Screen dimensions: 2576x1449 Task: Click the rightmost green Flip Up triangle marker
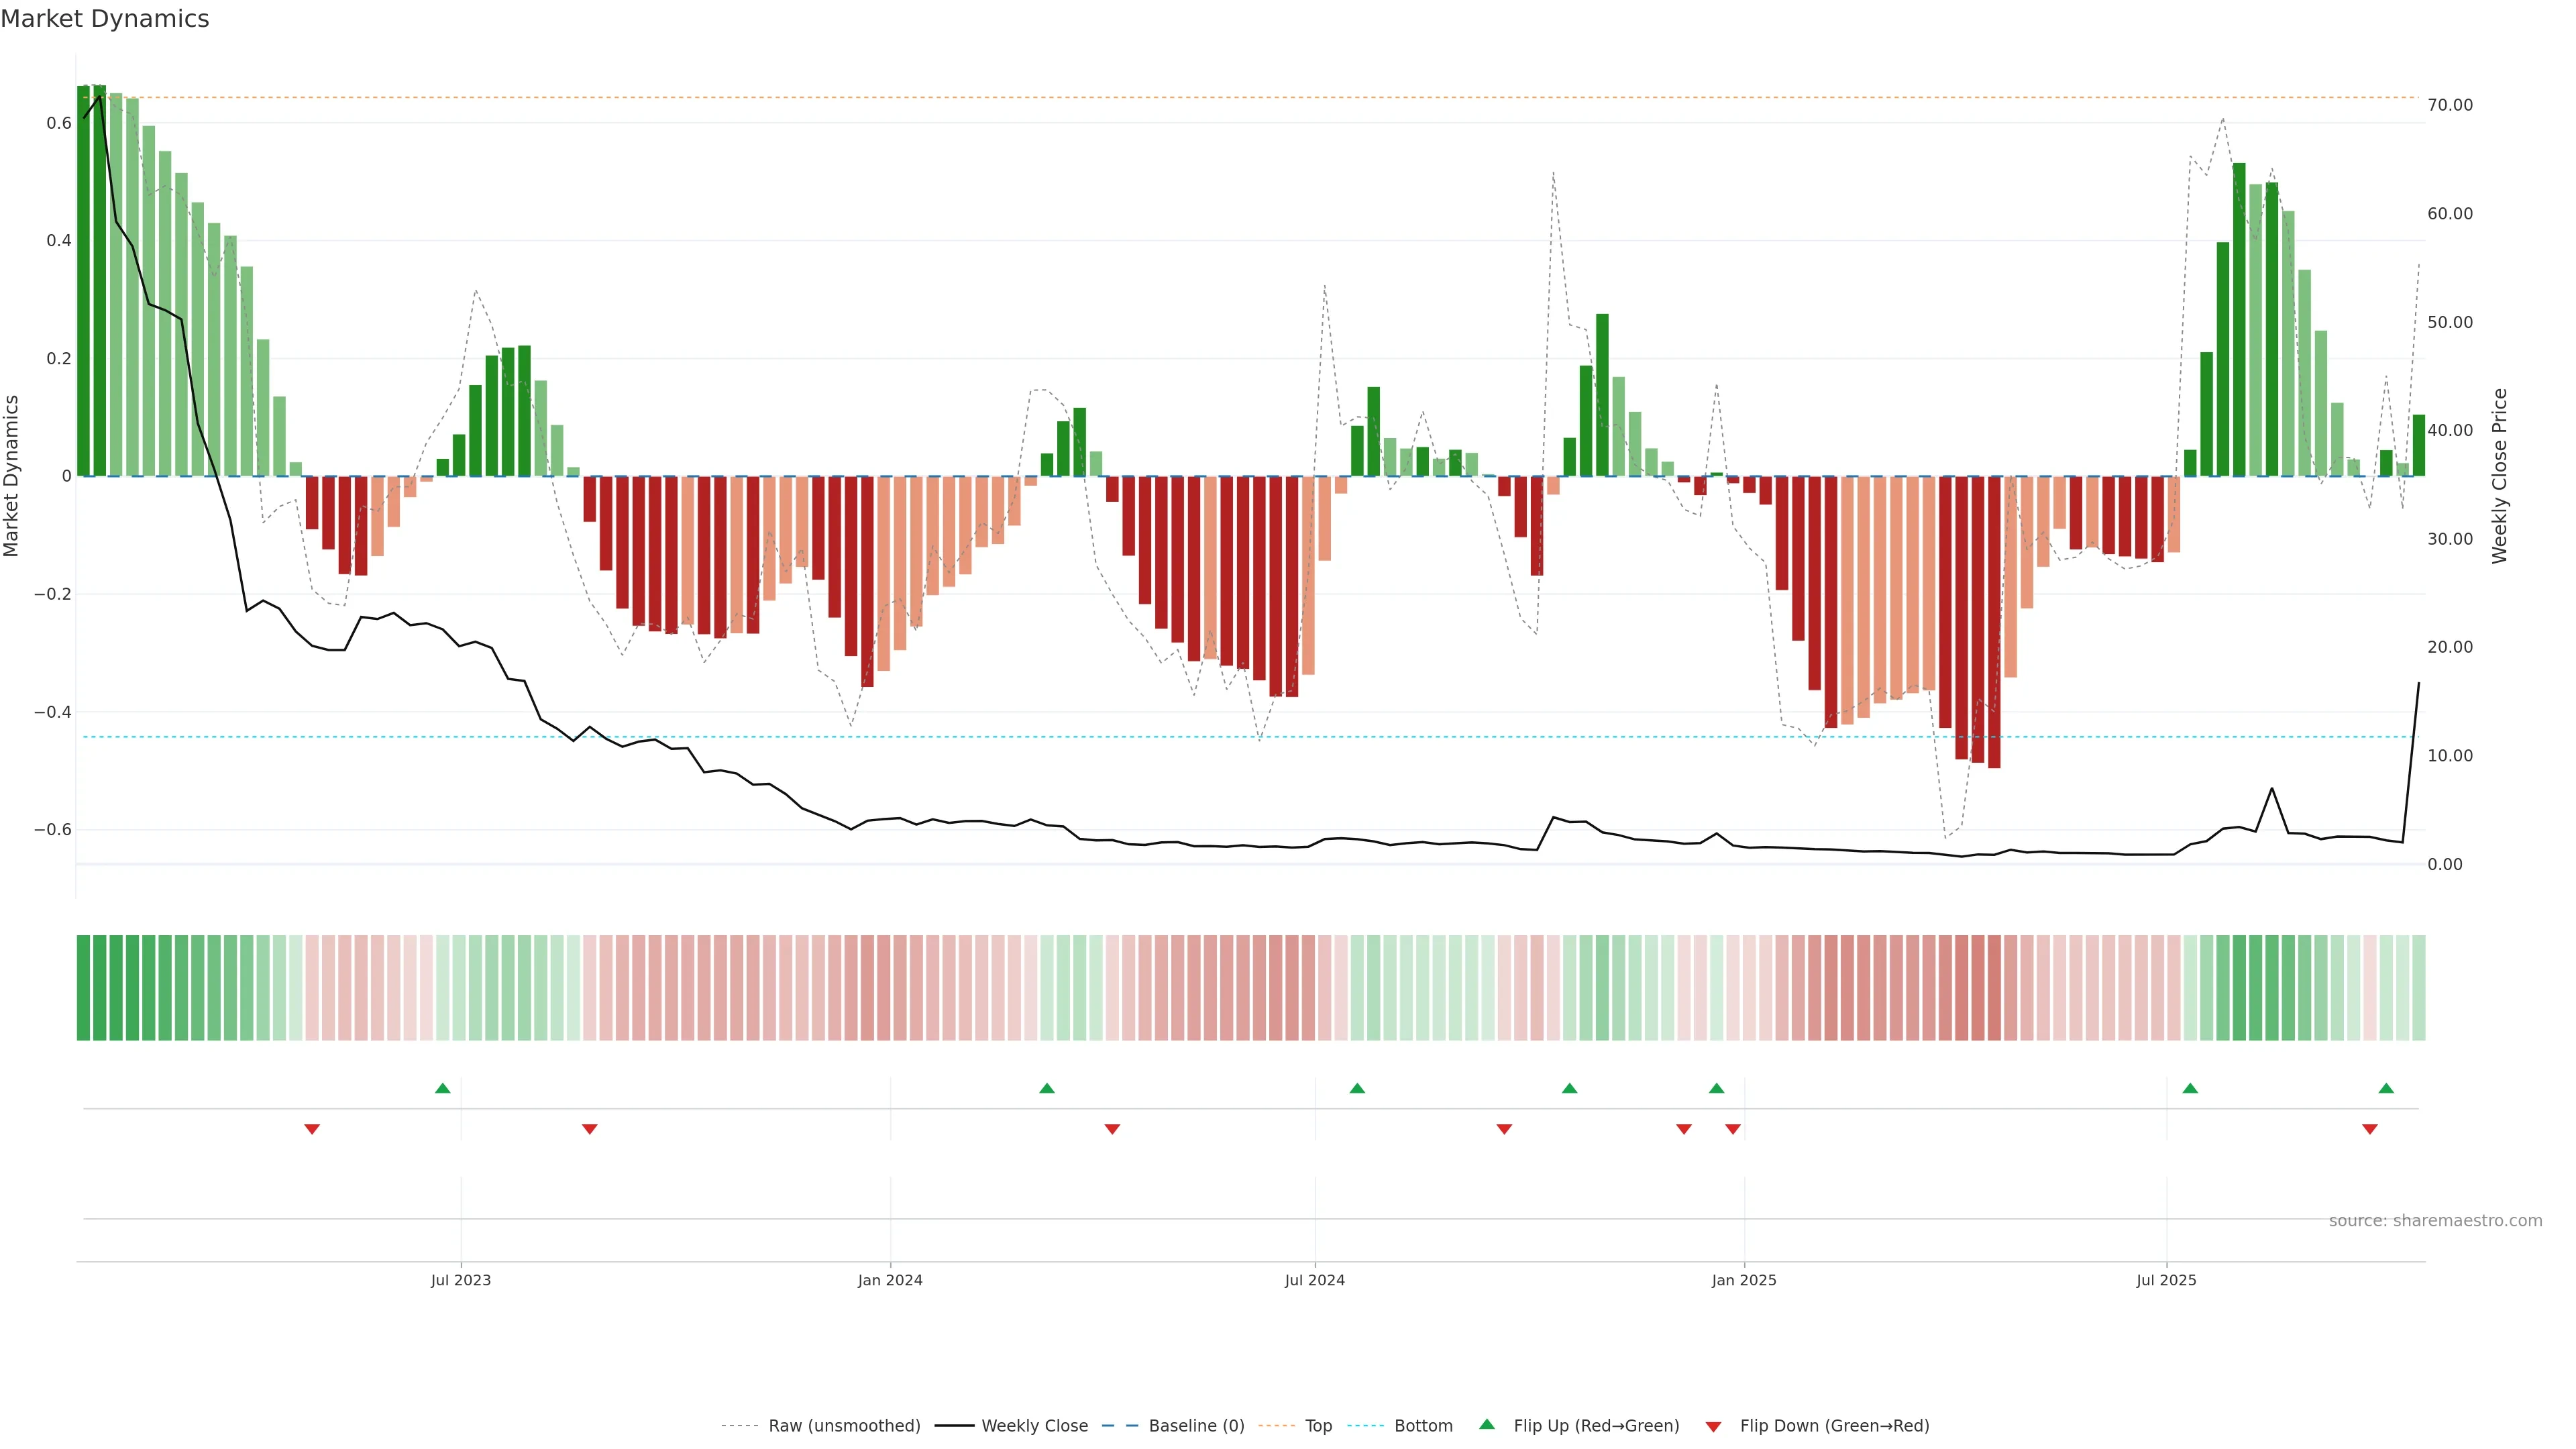tap(2386, 1088)
